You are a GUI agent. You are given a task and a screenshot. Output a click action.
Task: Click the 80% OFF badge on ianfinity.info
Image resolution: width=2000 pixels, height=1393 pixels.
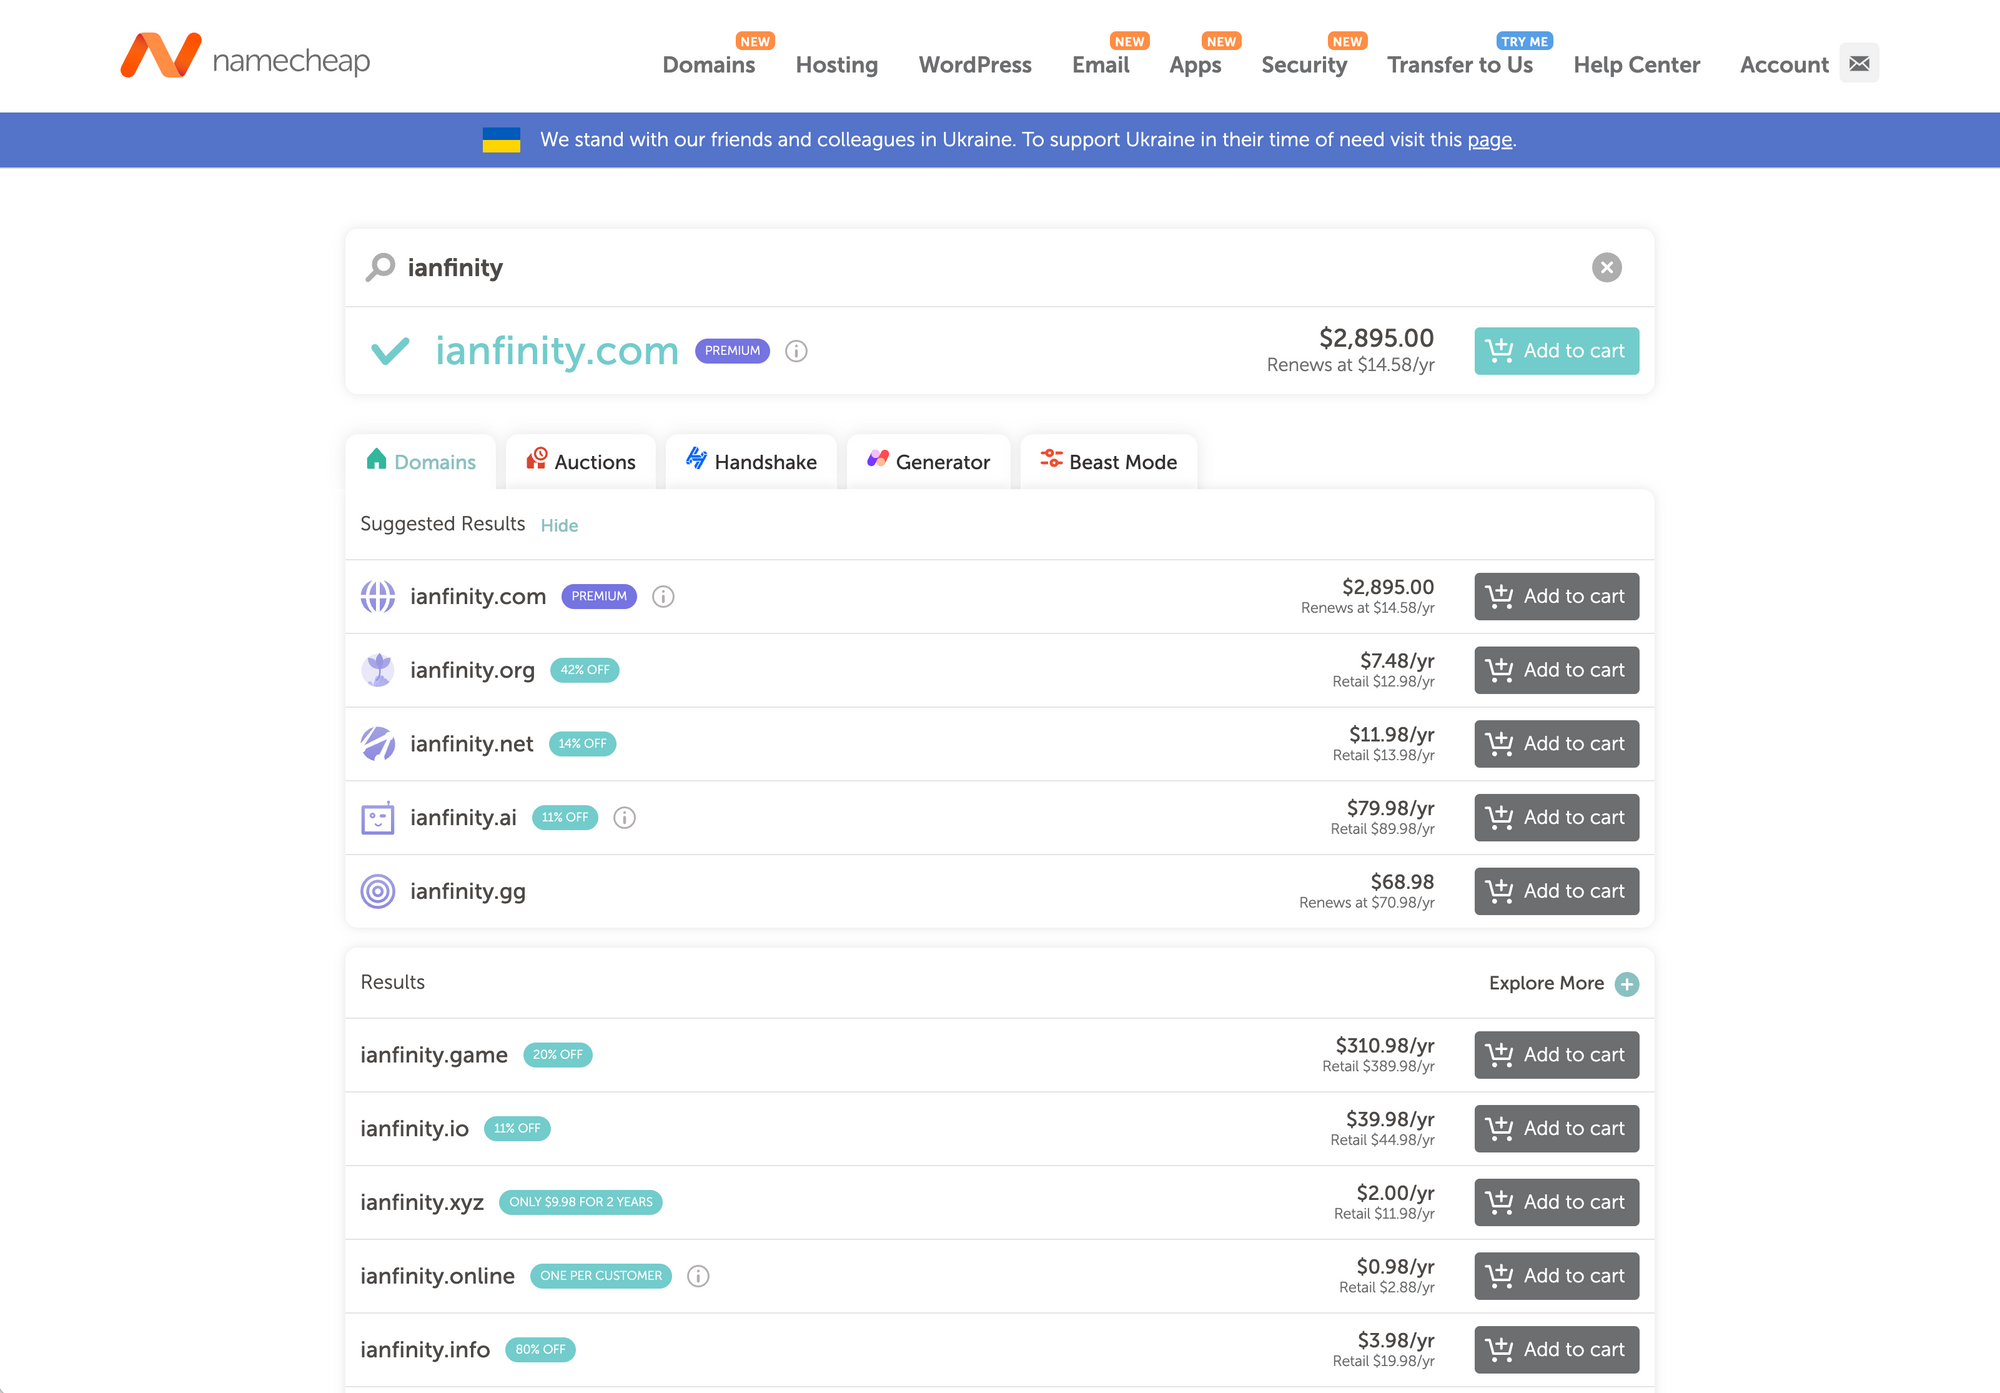point(540,1350)
